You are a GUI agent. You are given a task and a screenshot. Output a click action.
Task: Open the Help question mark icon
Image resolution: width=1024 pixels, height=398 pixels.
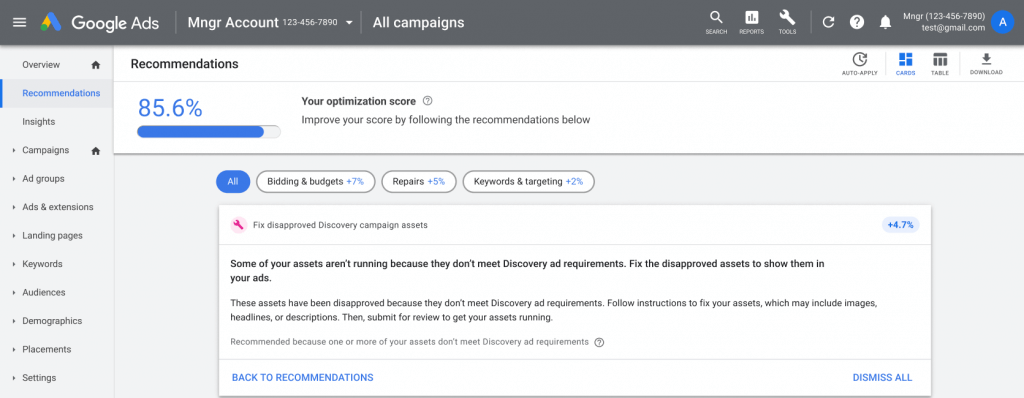click(x=857, y=22)
